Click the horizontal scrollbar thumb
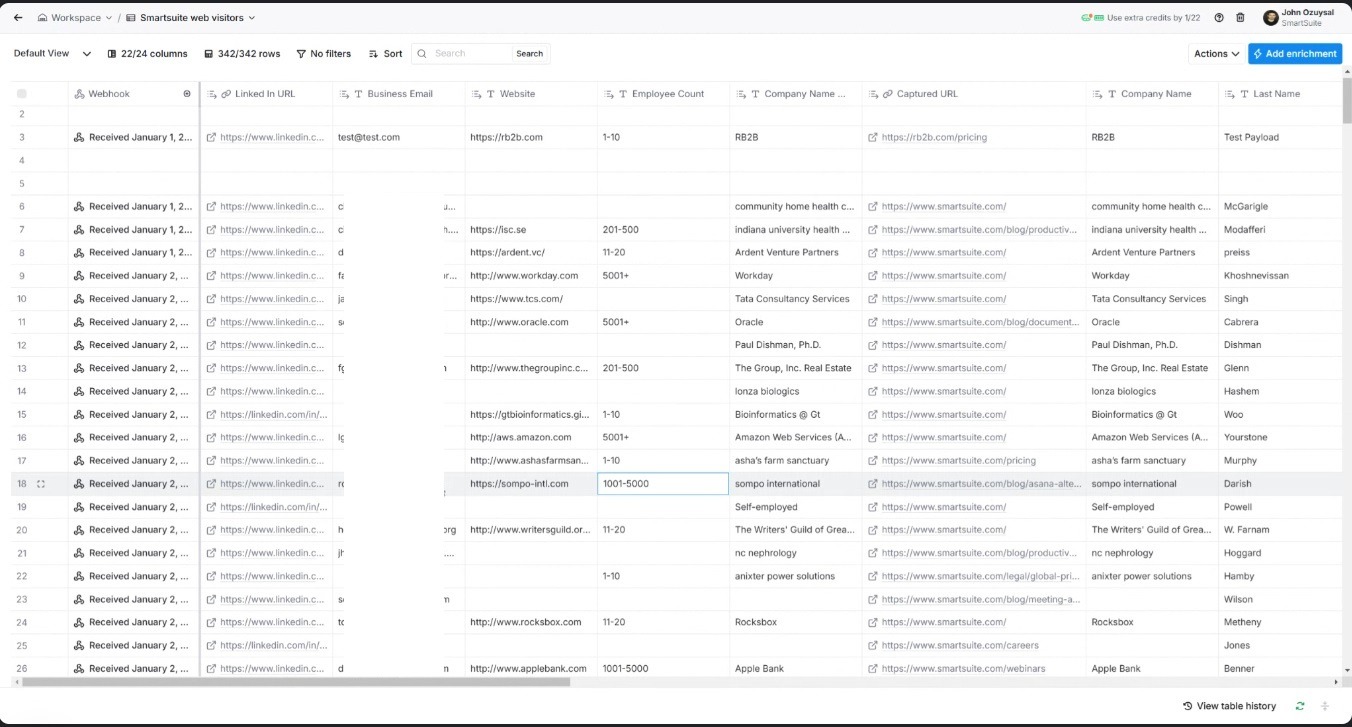The width and height of the screenshot is (1352, 727). (296, 682)
